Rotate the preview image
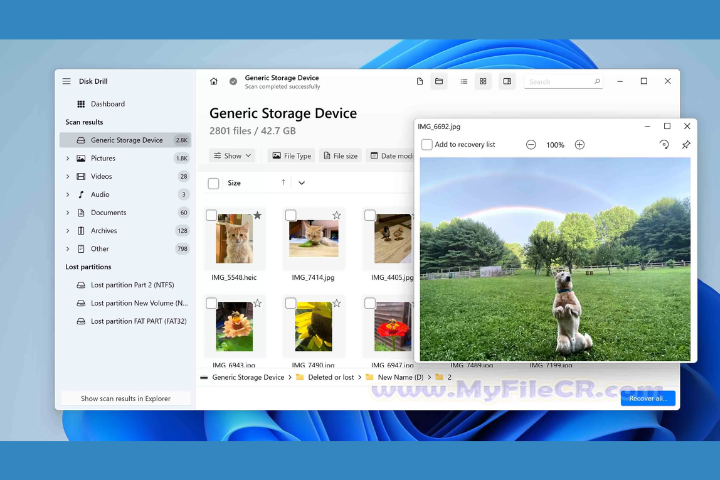 point(664,145)
